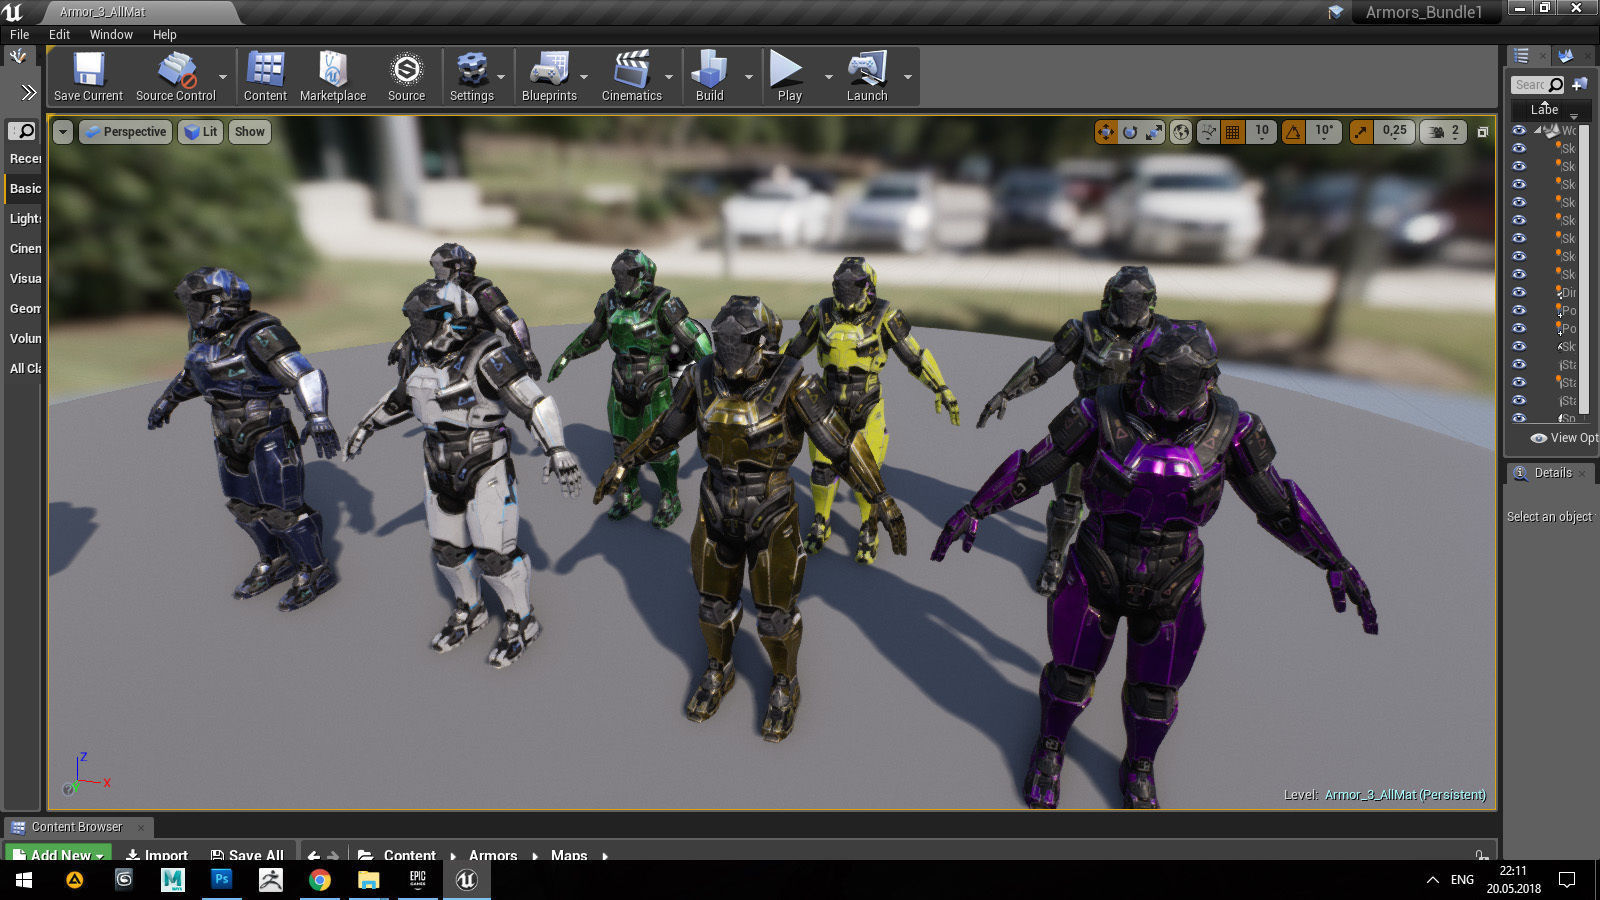Expand the Cinematics dropdown arrow
The image size is (1600, 900).
[x=669, y=76]
